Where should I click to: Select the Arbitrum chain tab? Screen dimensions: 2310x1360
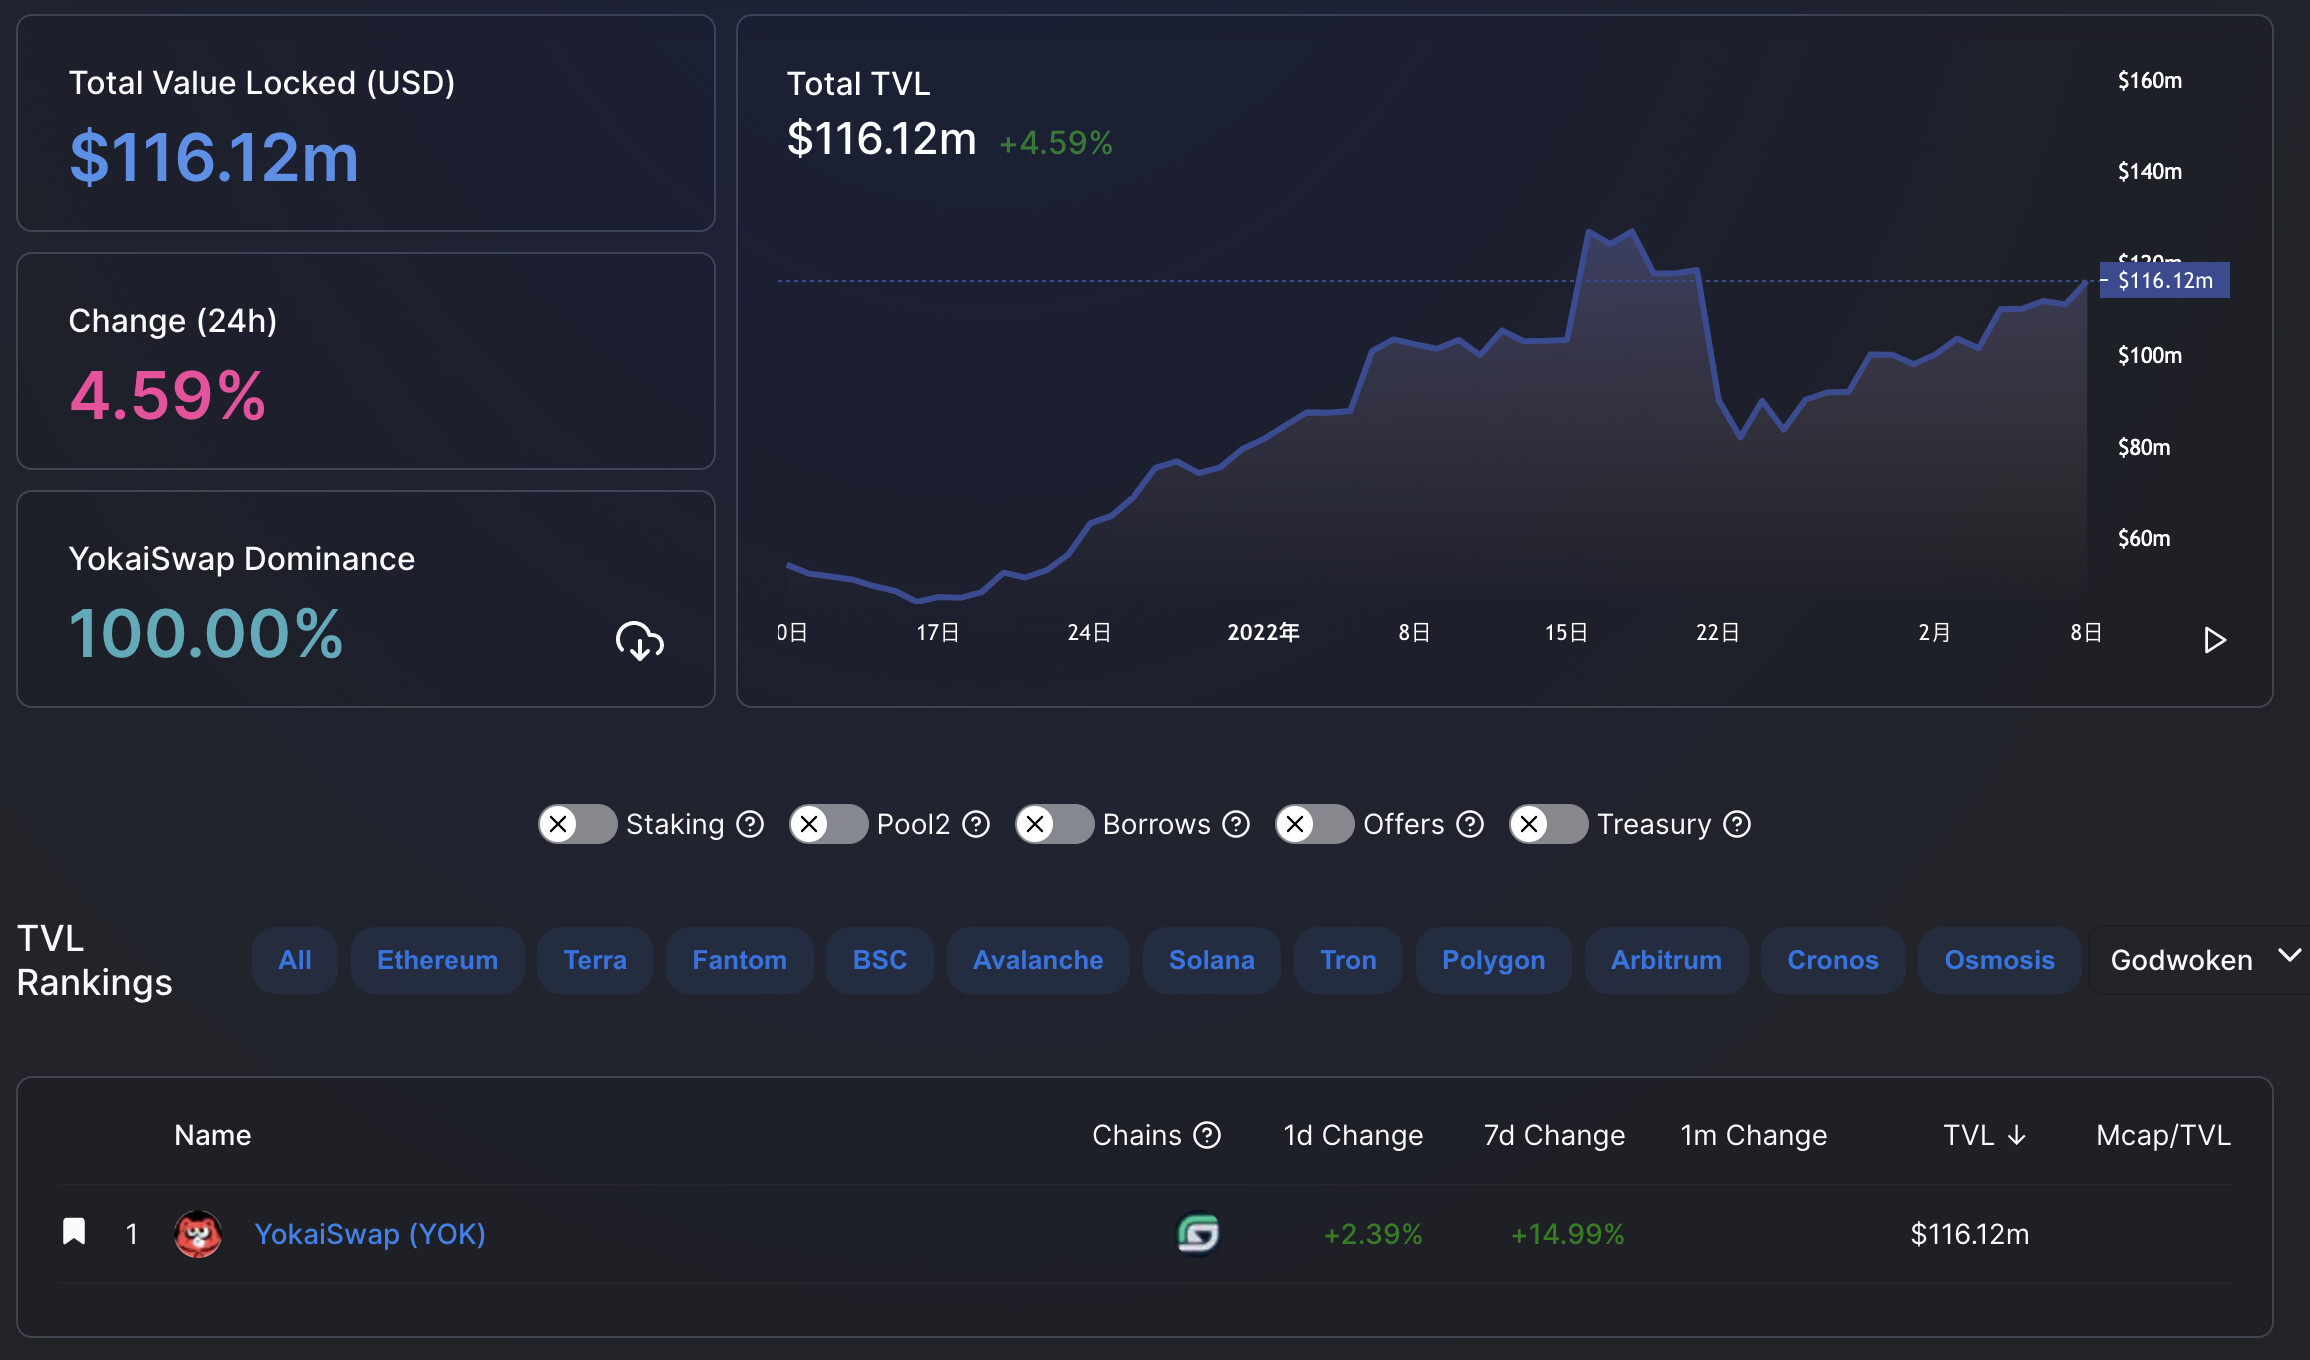tap(1667, 960)
